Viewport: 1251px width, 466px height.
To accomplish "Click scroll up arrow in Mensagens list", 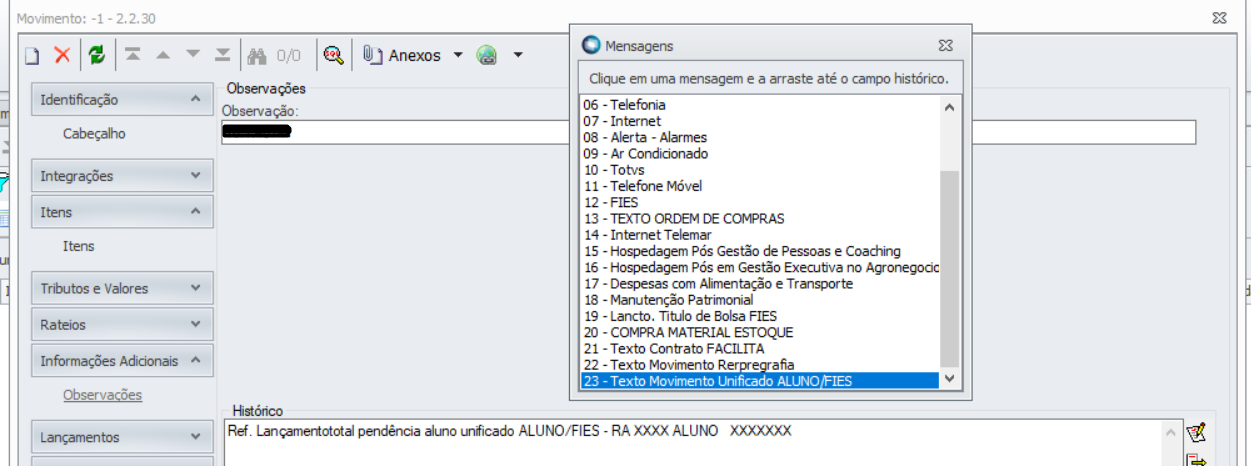I will pyautogui.click(x=949, y=107).
